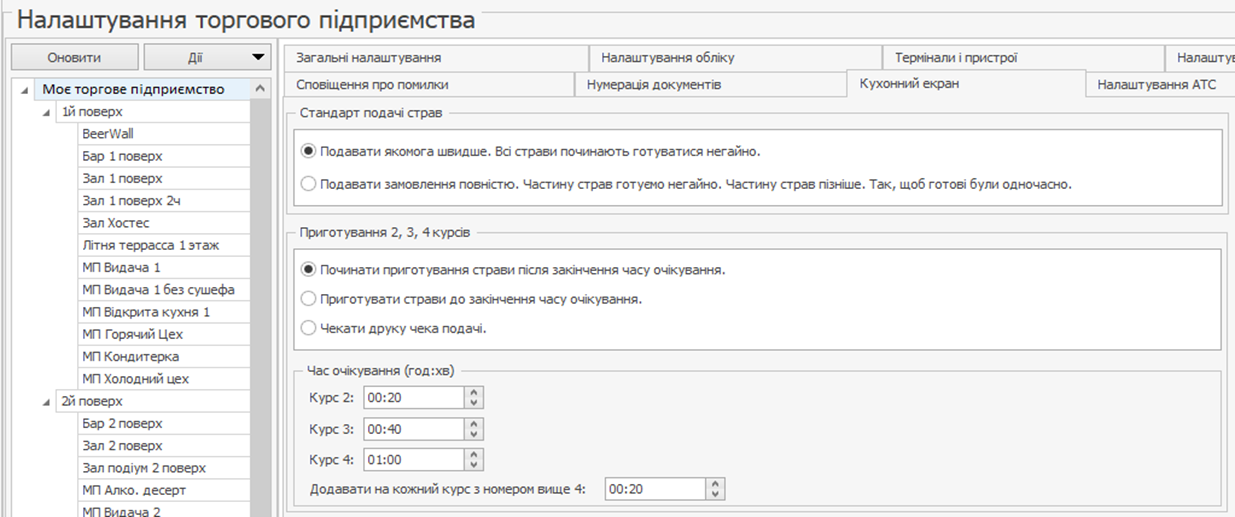The image size is (1235, 517).
Task: Decrease Курс 4 time with down arrow
Action: click(474, 465)
